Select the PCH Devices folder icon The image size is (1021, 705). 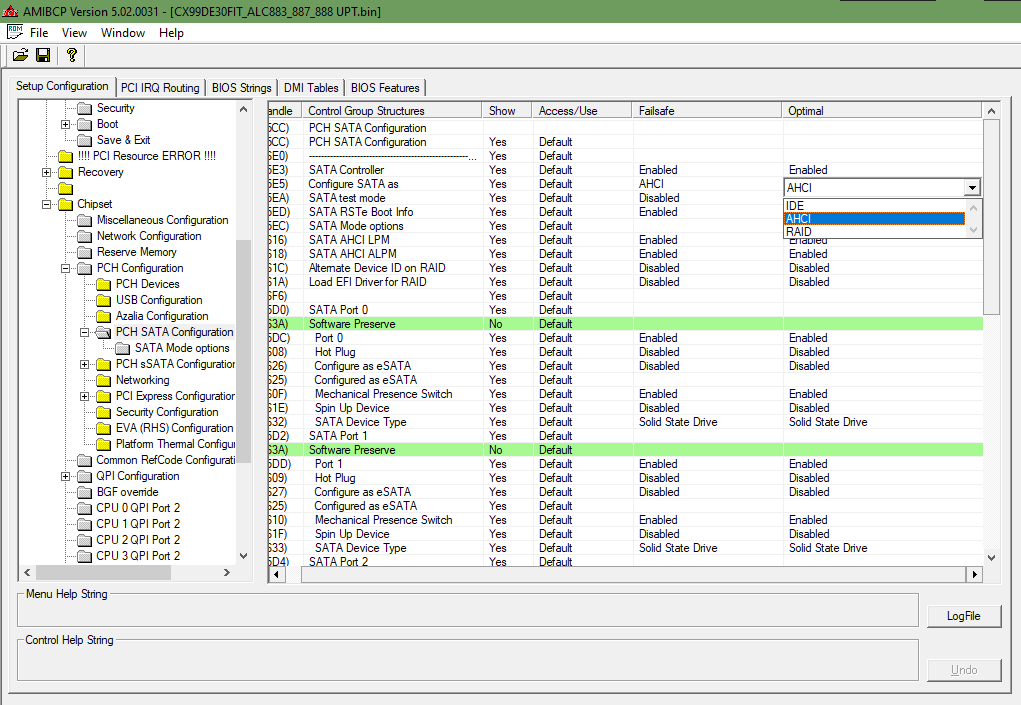[104, 284]
